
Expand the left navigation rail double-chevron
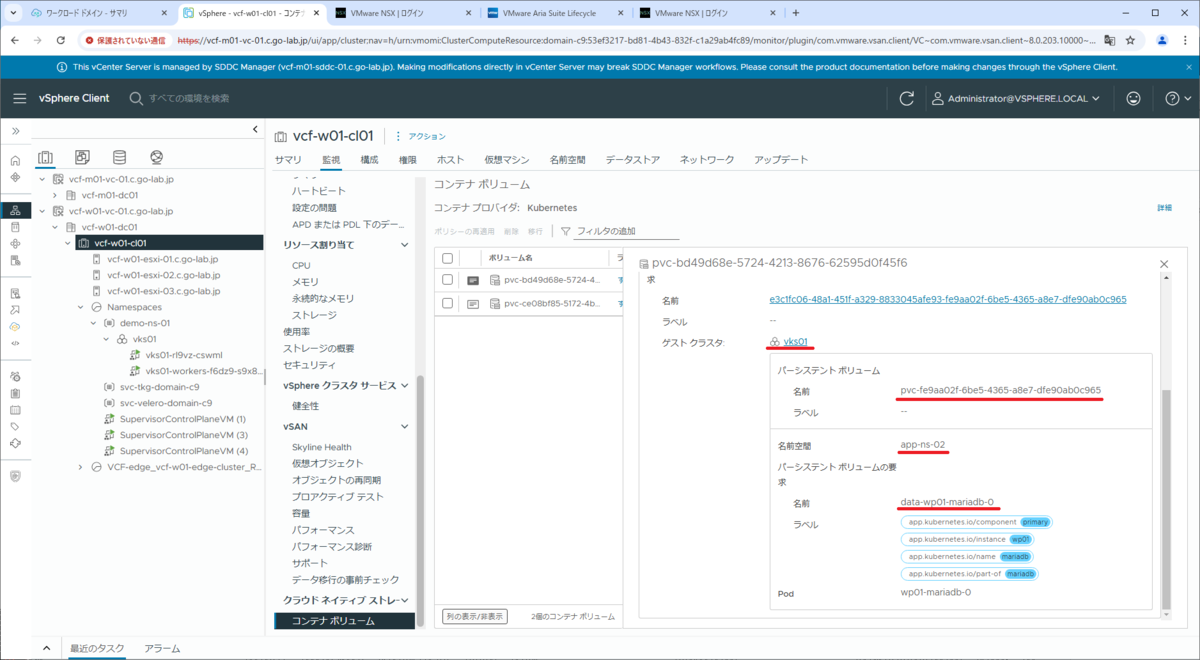tap(15, 131)
